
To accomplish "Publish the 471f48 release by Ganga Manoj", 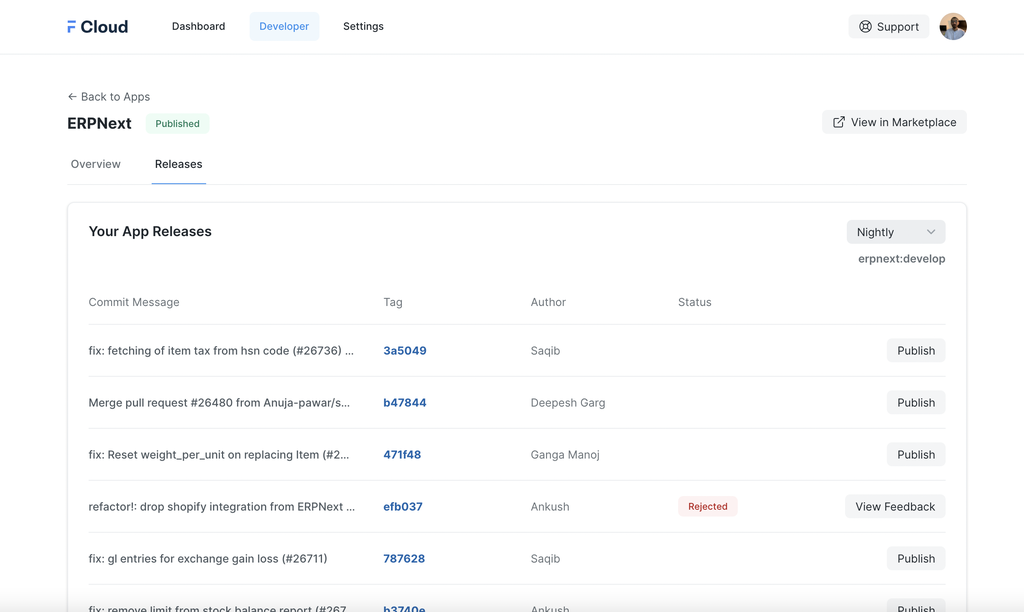I will [x=915, y=455].
